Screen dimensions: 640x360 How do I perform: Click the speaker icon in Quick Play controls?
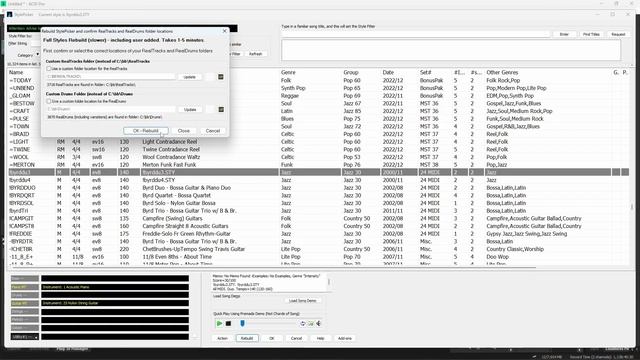pyautogui.click(x=318, y=324)
